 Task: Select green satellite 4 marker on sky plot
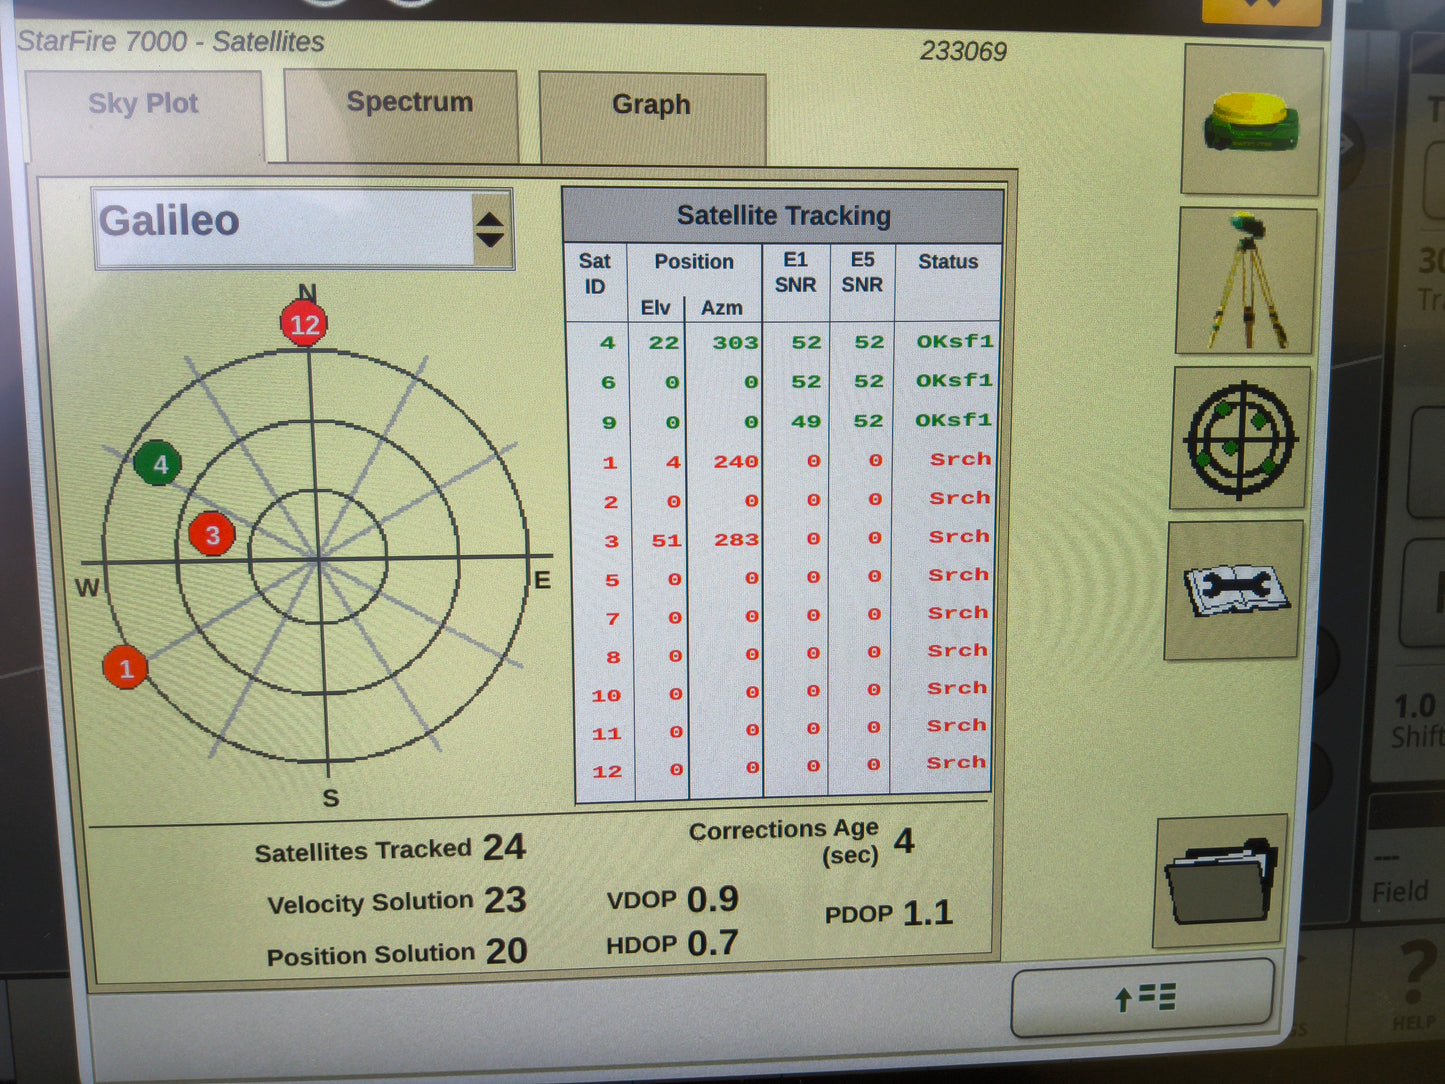pos(158,464)
